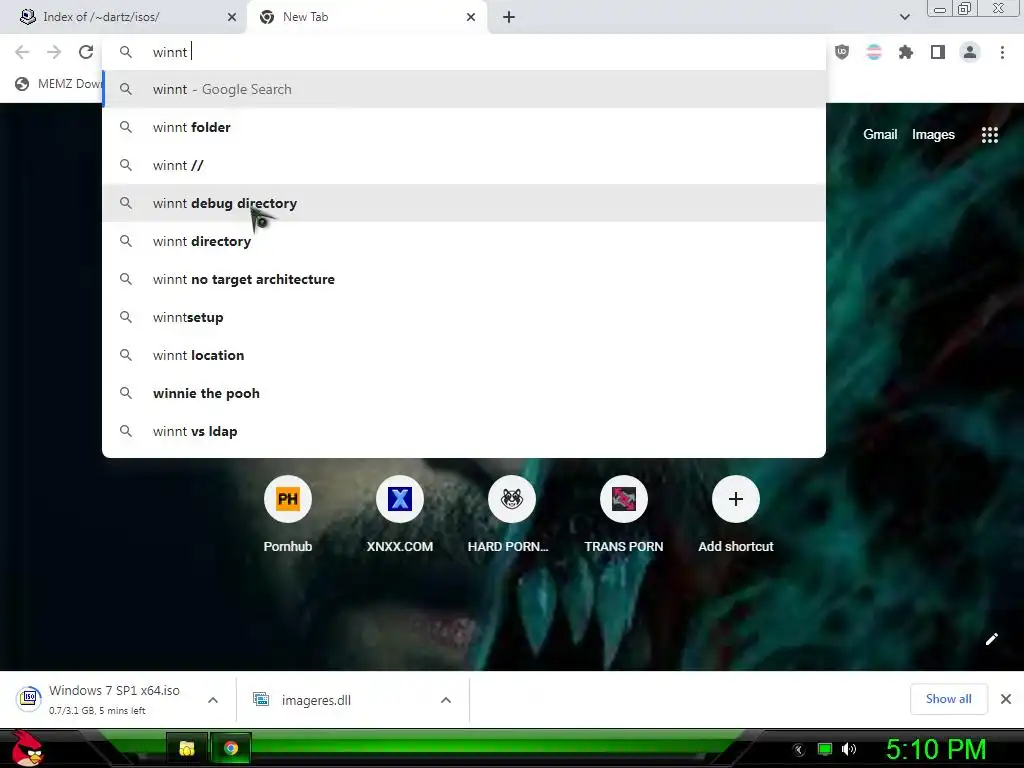This screenshot has height=768, width=1024.
Task: Click the Show all downloads button
Action: click(948, 699)
